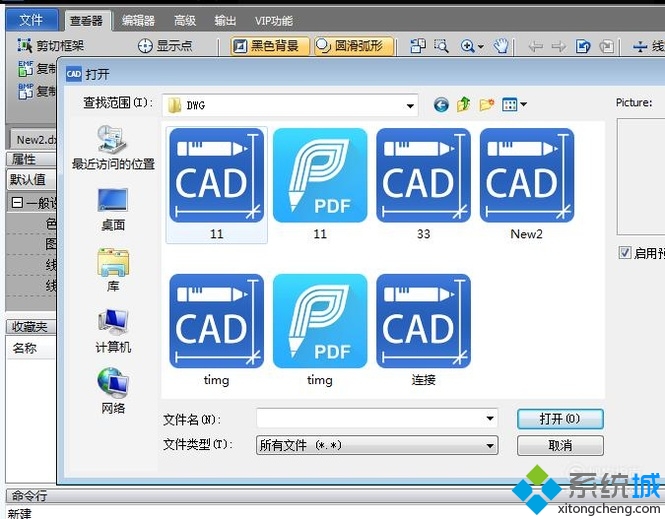The height and width of the screenshot is (519, 665).
Task: Toggle 显示点 option
Action: pos(165,45)
